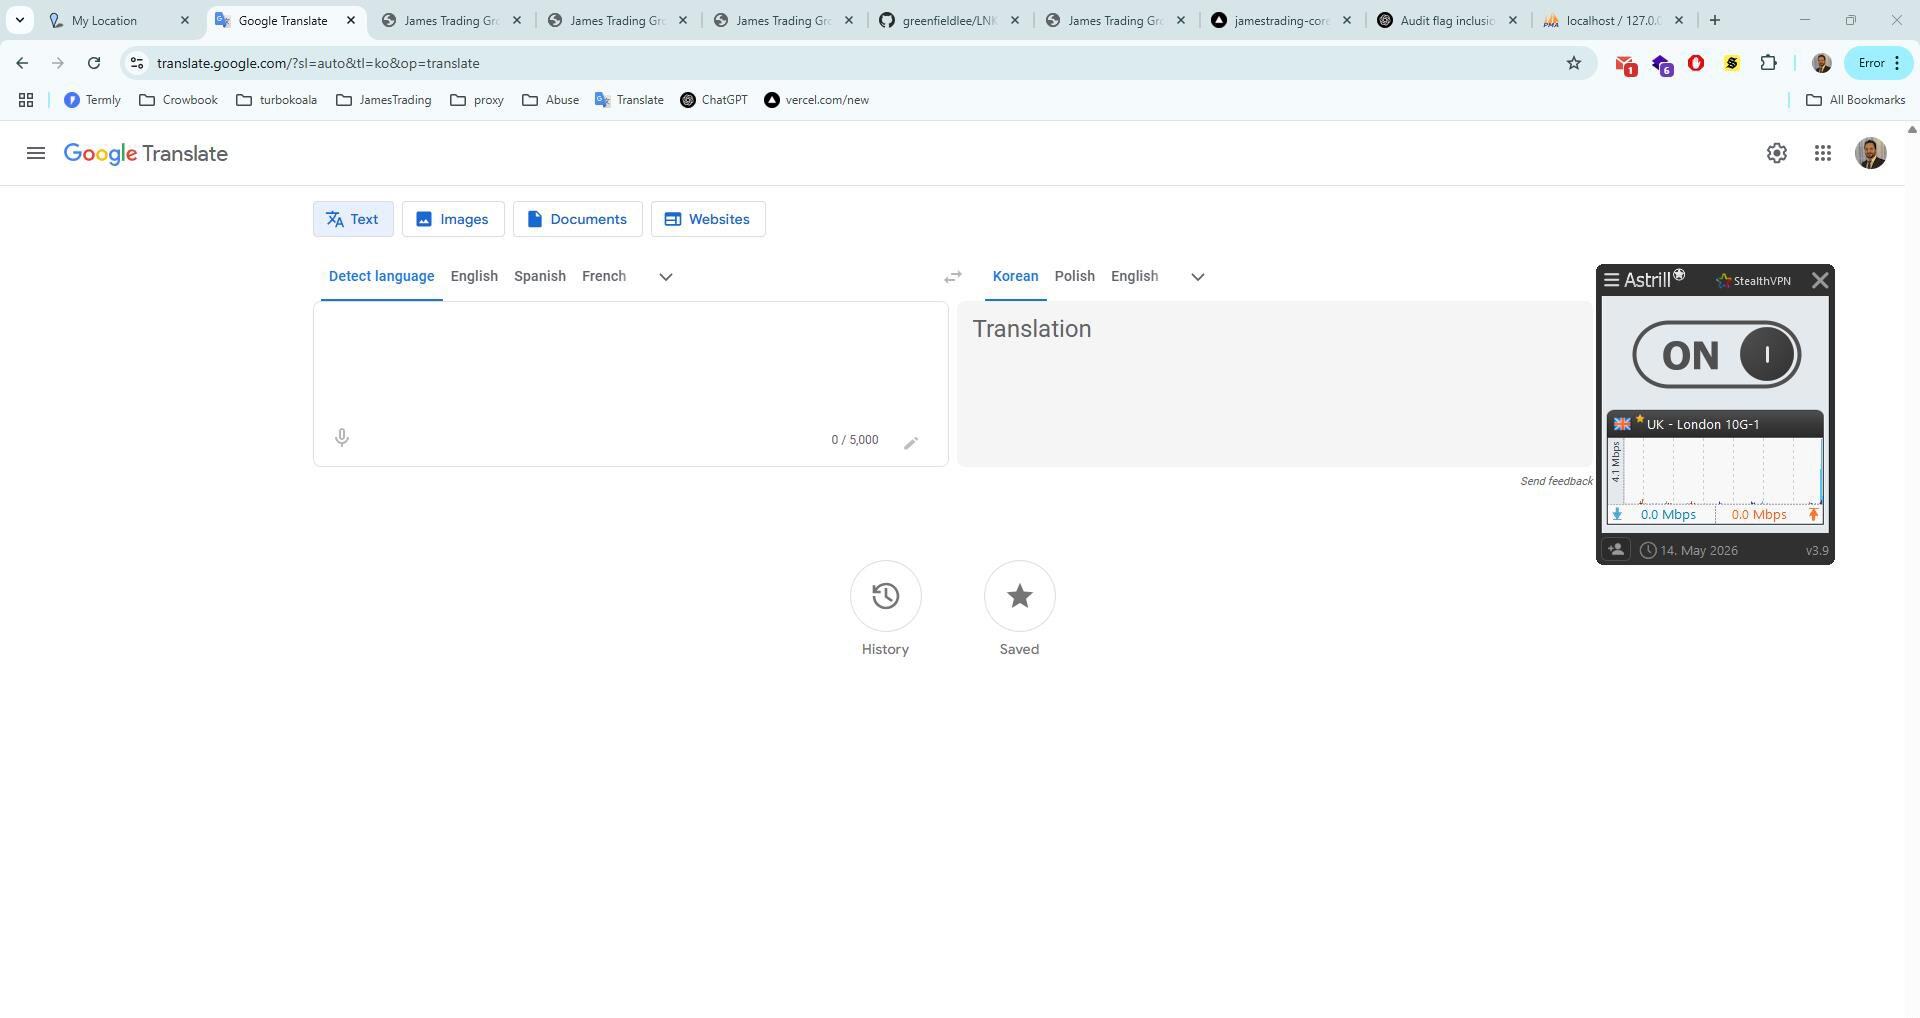Open Google Translate settings gear
This screenshot has height=1018, width=1920.
click(1777, 153)
